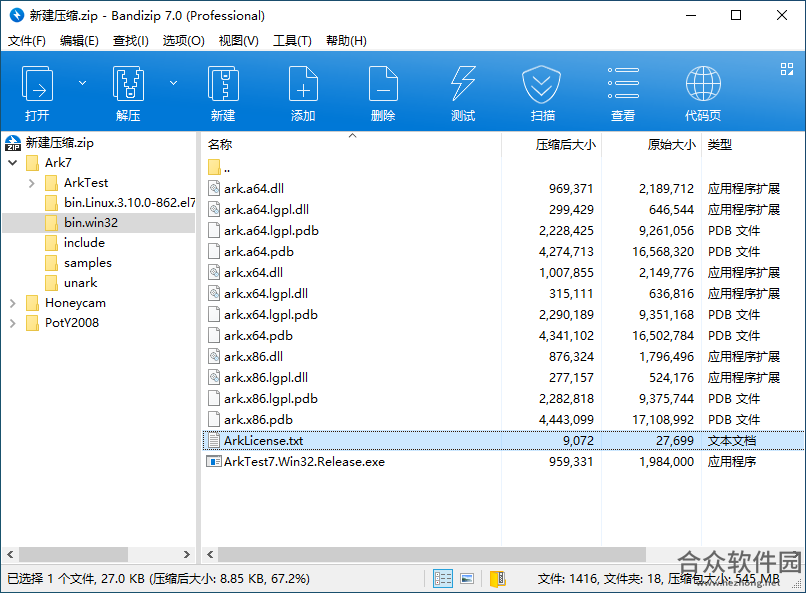Click the folder tree scroll left arrow

(x=10, y=554)
